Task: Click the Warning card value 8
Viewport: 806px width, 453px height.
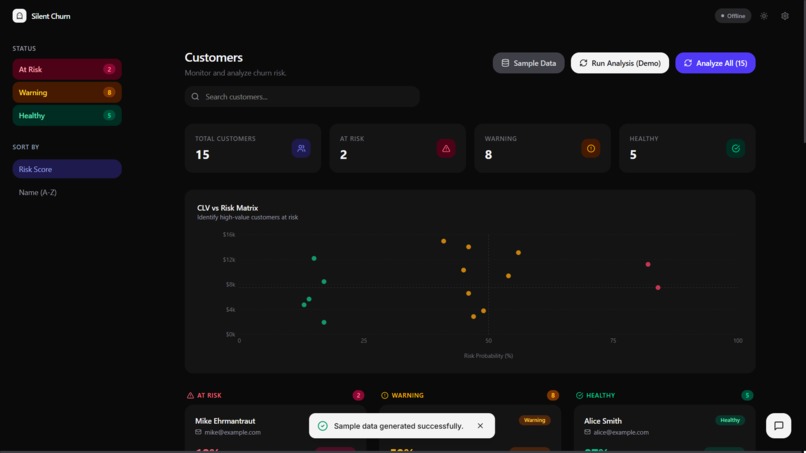Action: tap(488, 155)
